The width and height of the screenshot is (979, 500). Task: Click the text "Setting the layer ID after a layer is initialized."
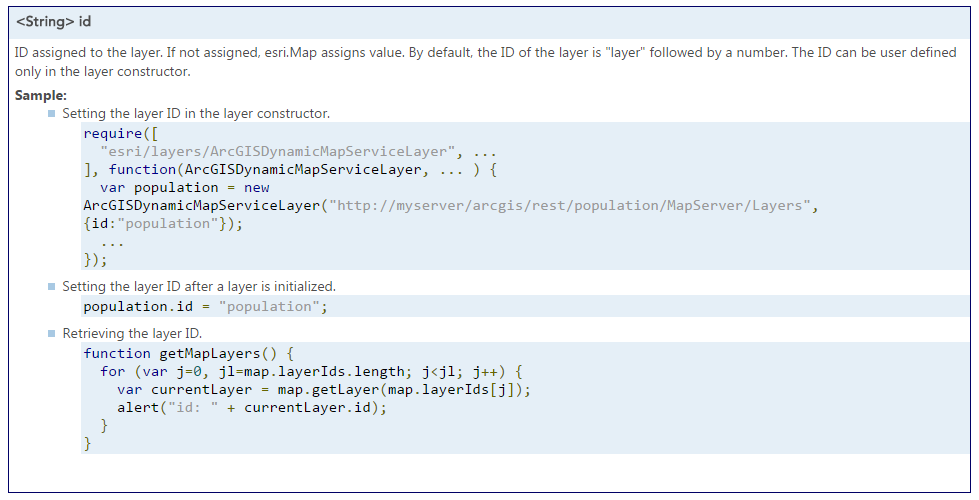(x=199, y=287)
